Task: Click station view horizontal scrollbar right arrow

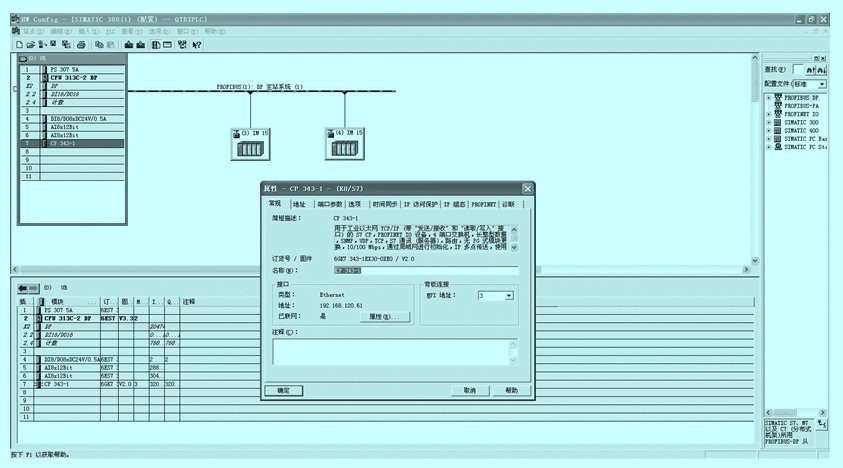Action: pos(746,270)
